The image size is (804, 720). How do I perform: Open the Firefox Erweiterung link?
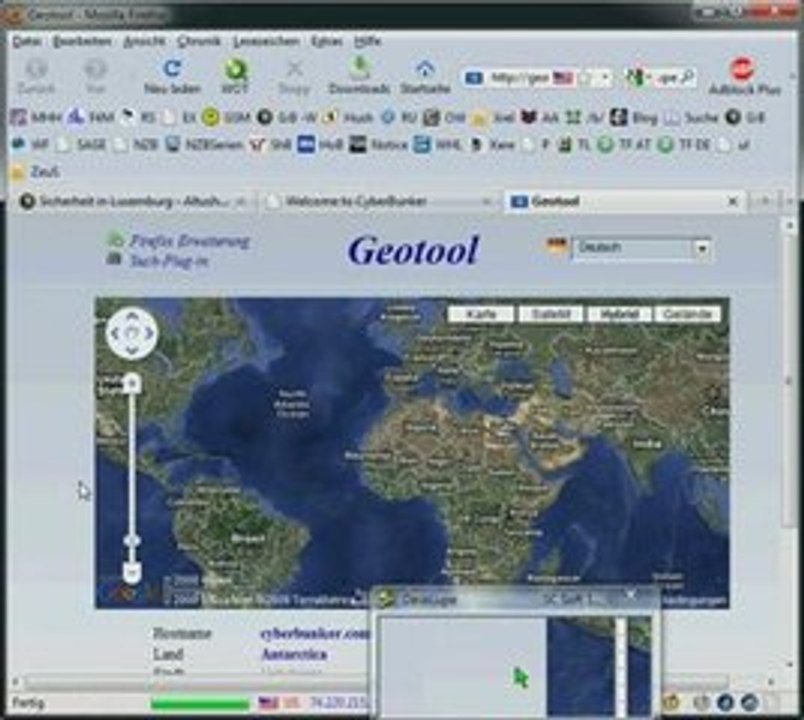click(x=189, y=241)
